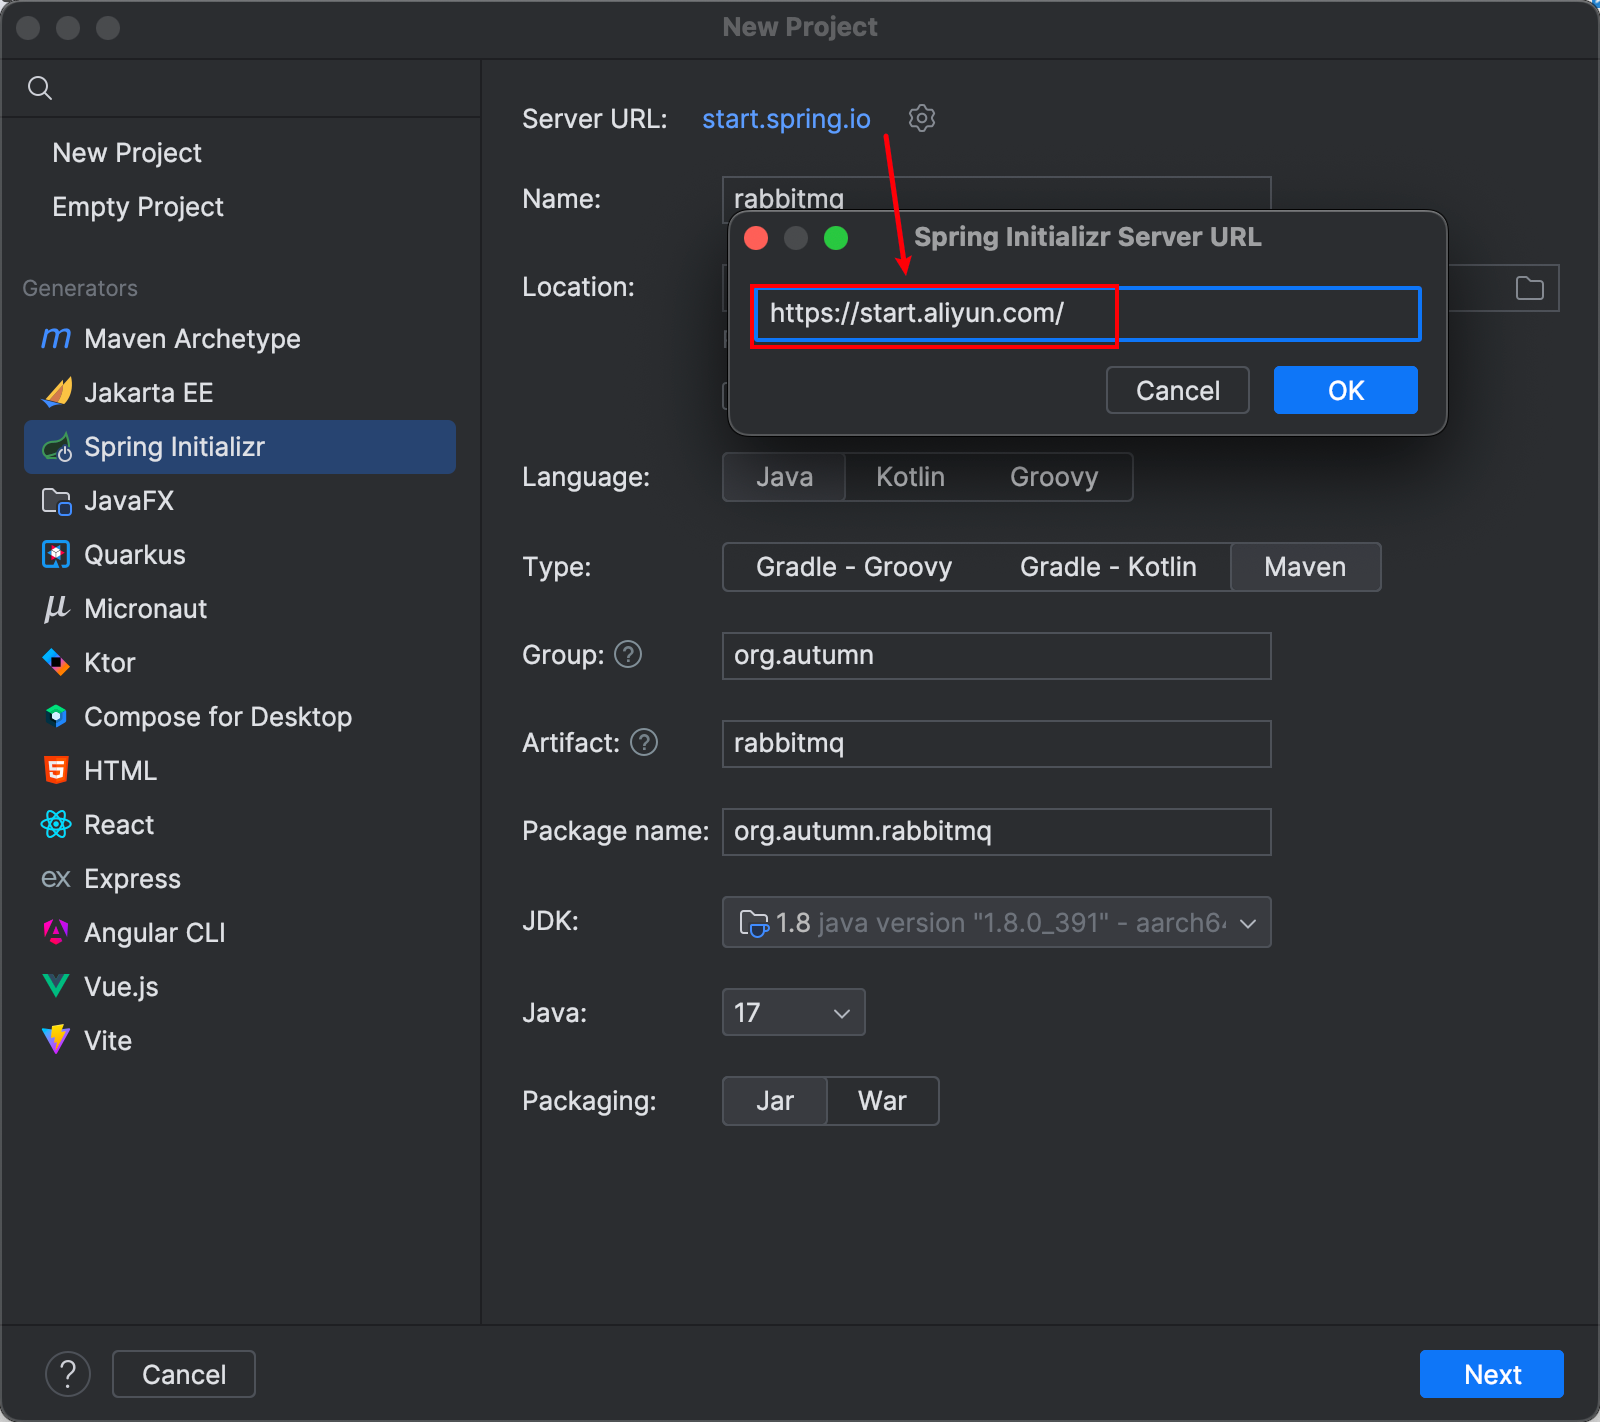Select Java as the language
1600x1422 pixels.
tap(784, 477)
